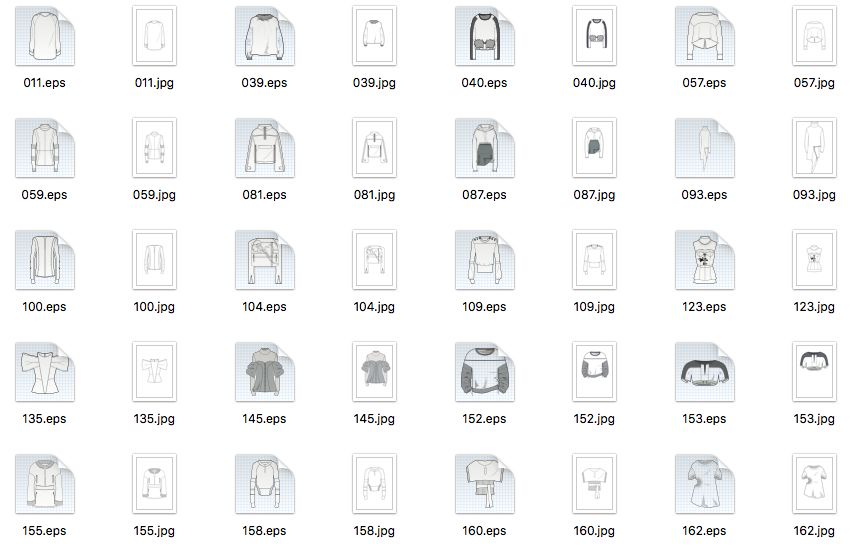Select the 100.jpg thumbnail
The image size is (858, 556).
coord(154,260)
